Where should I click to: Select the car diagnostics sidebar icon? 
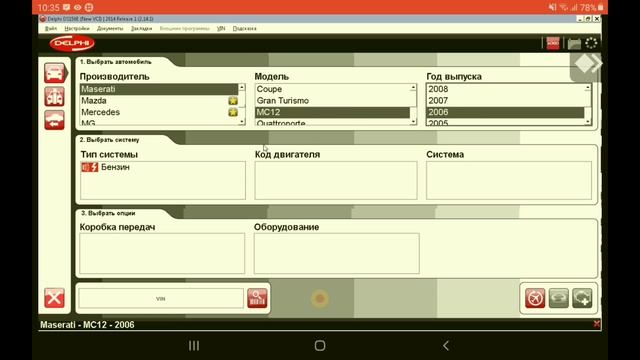click(x=55, y=73)
